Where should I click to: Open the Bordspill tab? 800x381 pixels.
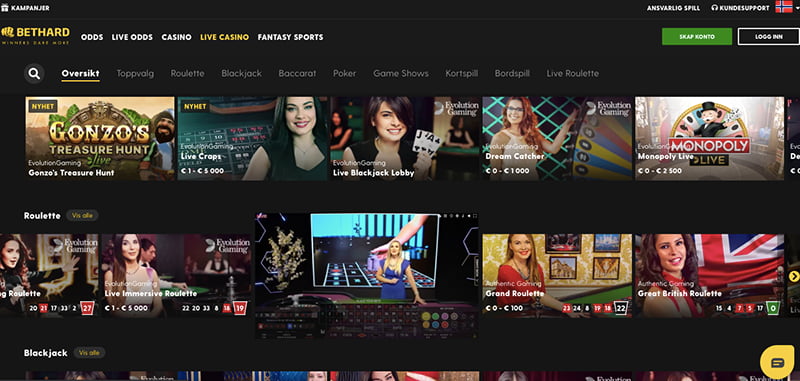[x=512, y=73]
